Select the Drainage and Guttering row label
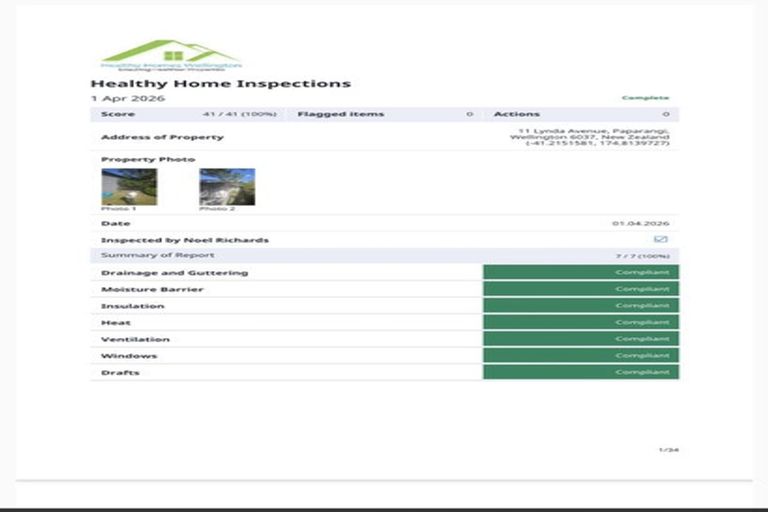This screenshot has height=512, width=768. coord(174,273)
